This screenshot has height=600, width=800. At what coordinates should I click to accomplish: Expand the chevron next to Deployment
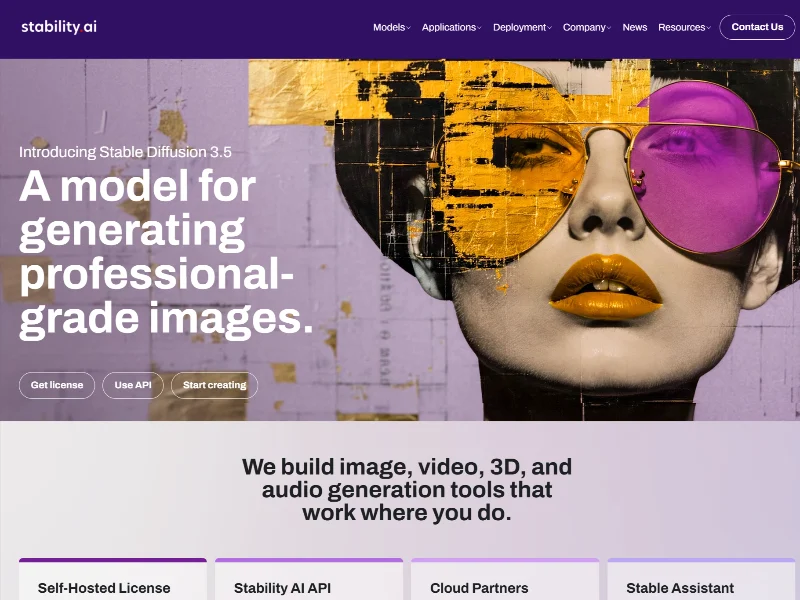tap(549, 28)
